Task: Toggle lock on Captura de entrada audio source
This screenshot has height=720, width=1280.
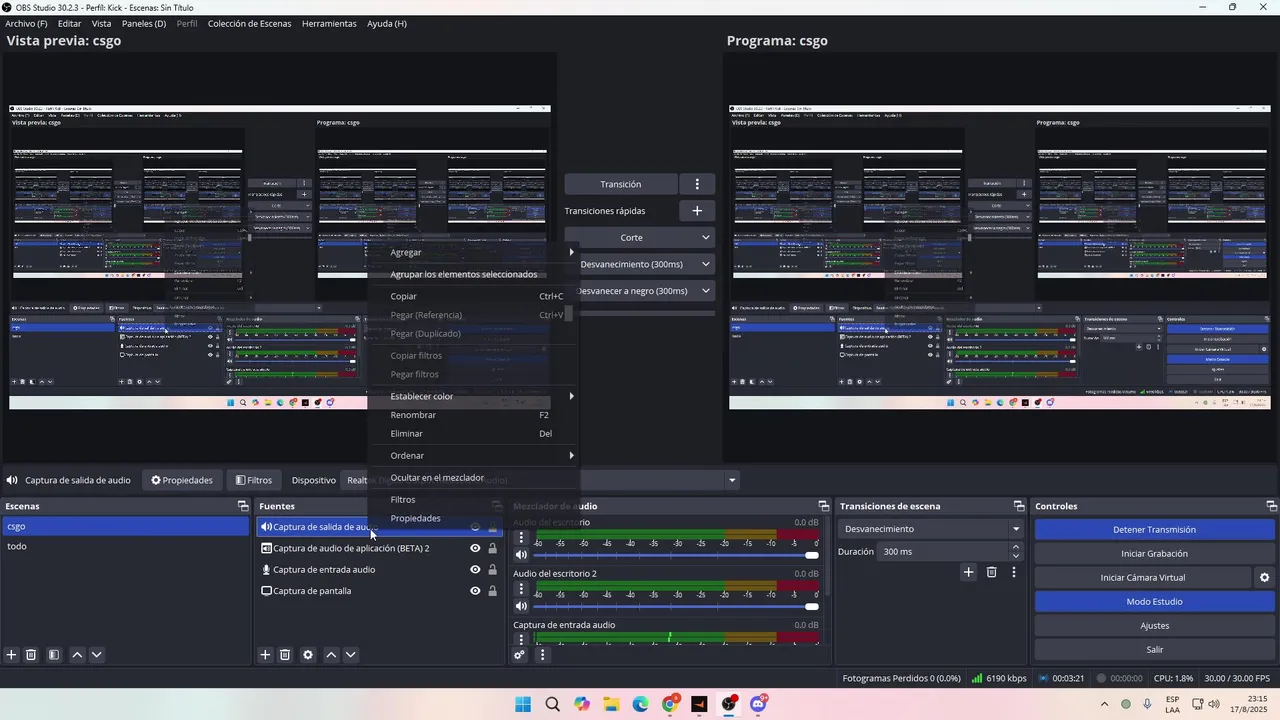Action: pos(492,570)
